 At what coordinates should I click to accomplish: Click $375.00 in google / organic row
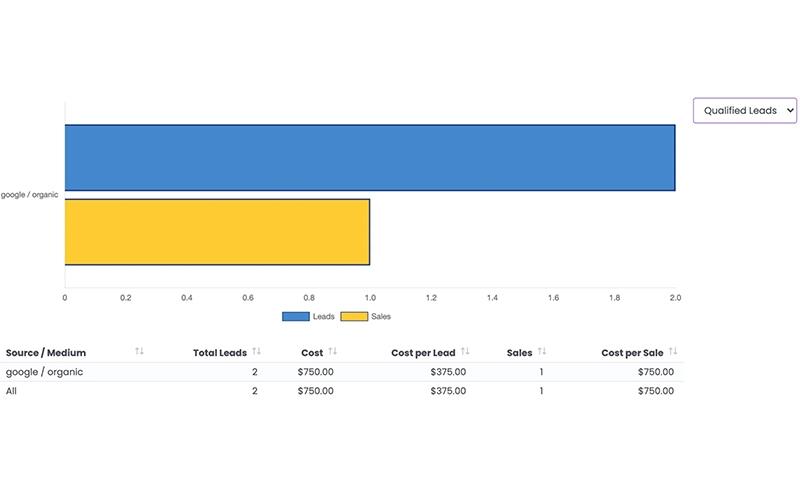point(448,372)
